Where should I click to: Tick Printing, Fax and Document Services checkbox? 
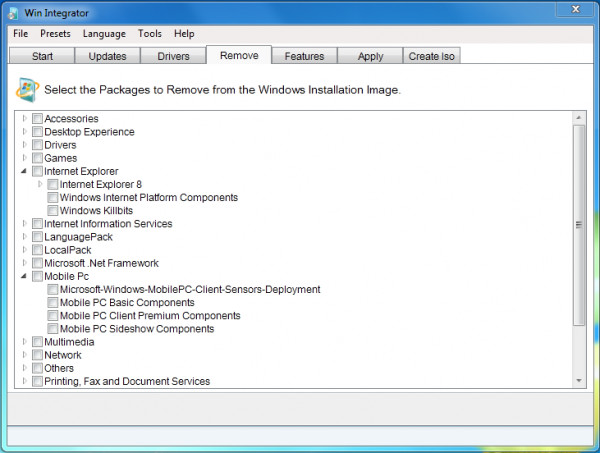click(37, 381)
